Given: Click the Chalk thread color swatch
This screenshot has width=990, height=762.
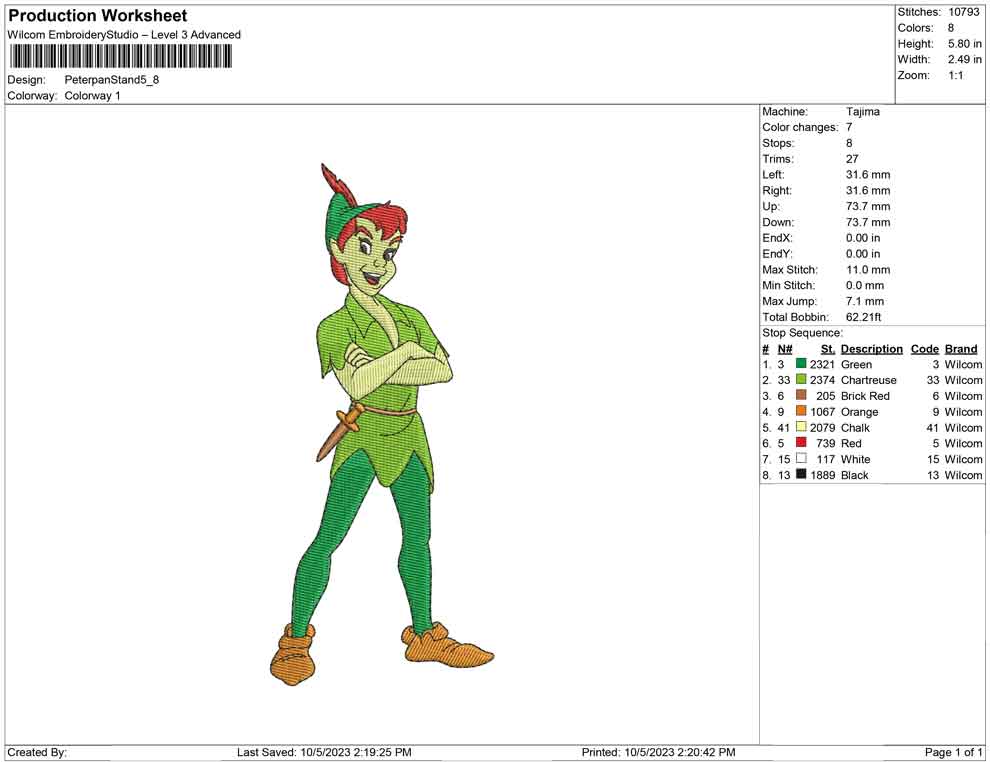Looking at the screenshot, I should click(801, 427).
